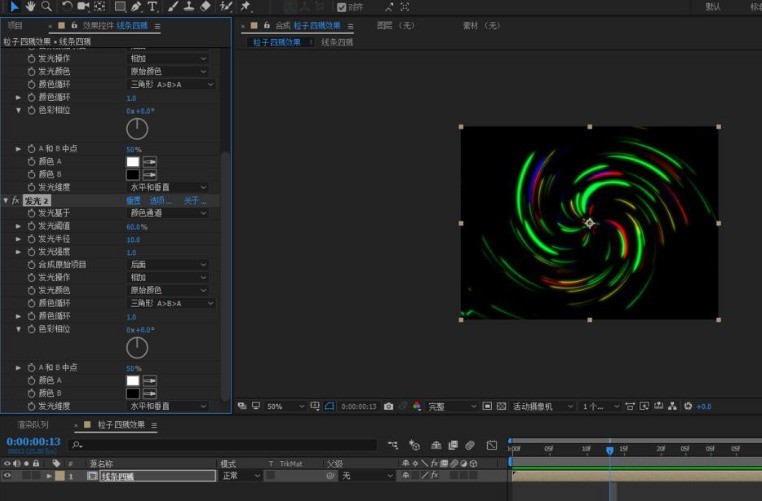
Task: Click 重置 on the 发光 2 effect
Action: (134, 200)
